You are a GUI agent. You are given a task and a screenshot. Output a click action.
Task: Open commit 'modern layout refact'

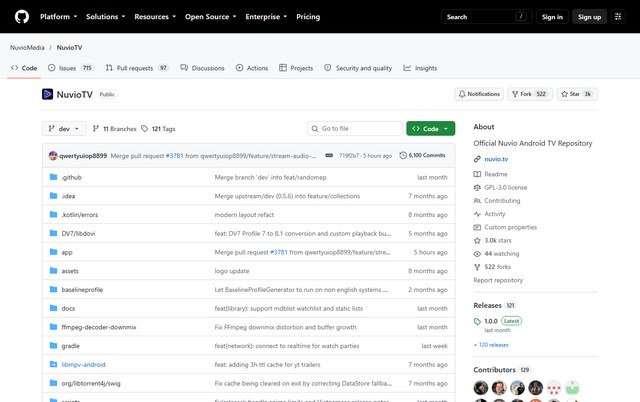pos(244,215)
